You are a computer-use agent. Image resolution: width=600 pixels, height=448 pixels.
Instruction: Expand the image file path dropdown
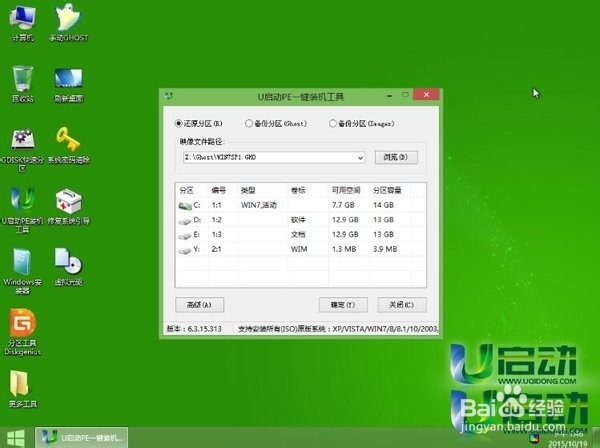[x=360, y=157]
